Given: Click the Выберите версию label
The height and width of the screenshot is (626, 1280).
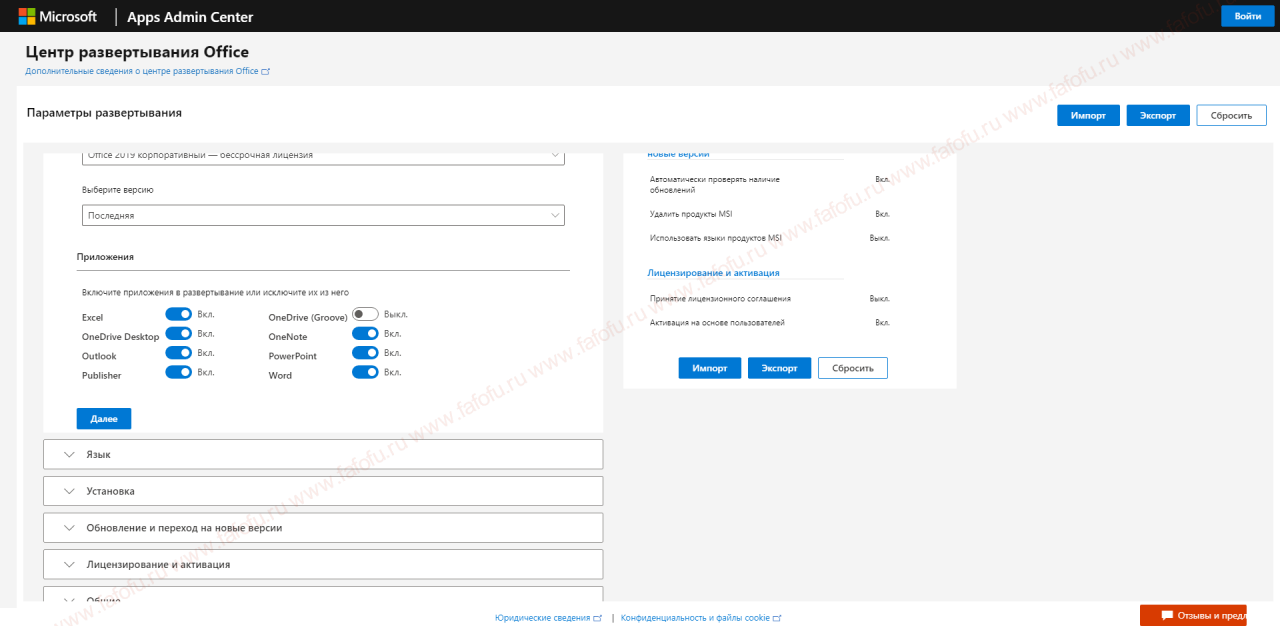Looking at the screenshot, I should [x=118, y=189].
